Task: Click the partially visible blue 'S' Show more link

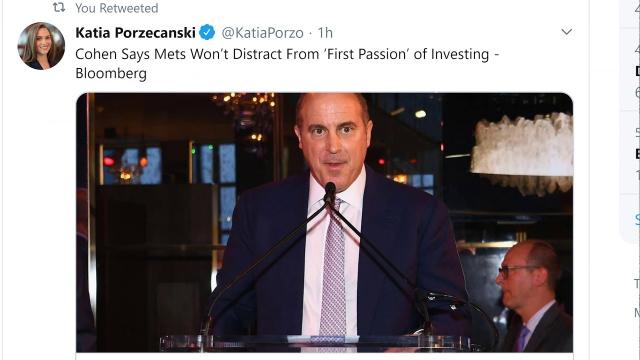Action: (637, 220)
